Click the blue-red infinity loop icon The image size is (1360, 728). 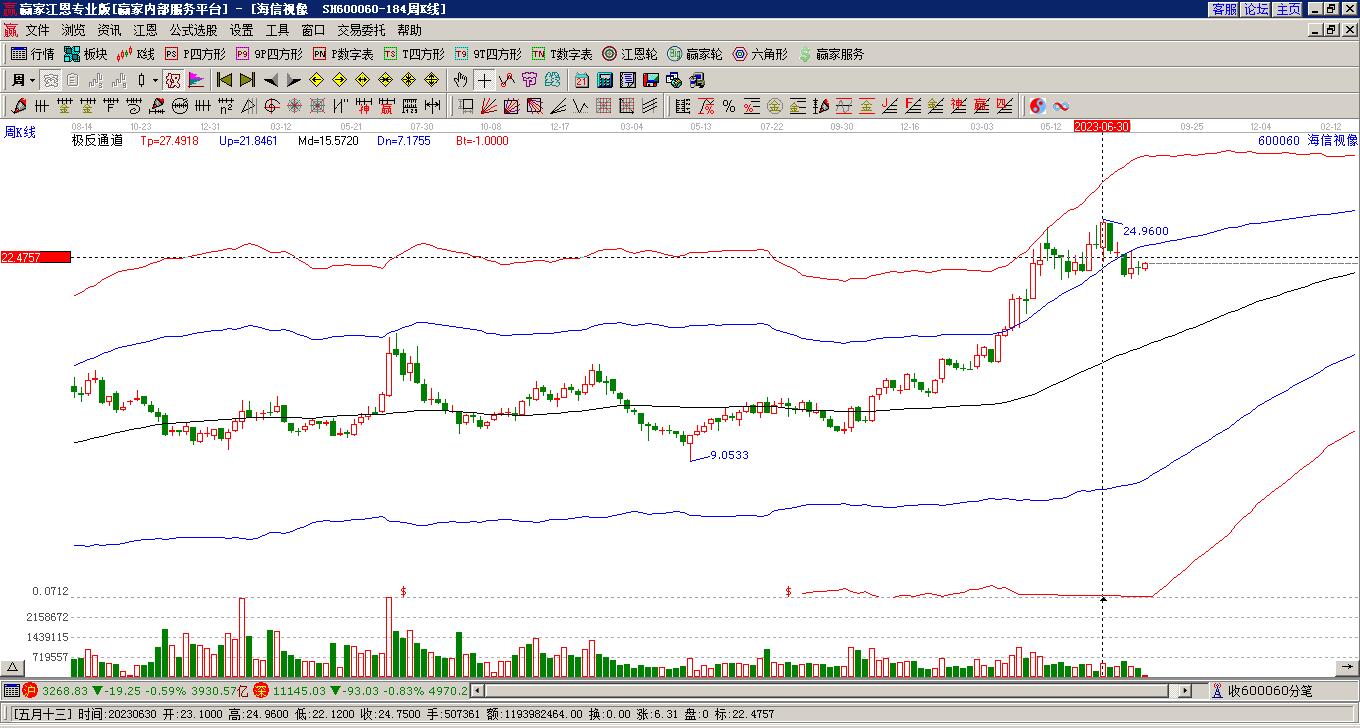tap(1061, 105)
